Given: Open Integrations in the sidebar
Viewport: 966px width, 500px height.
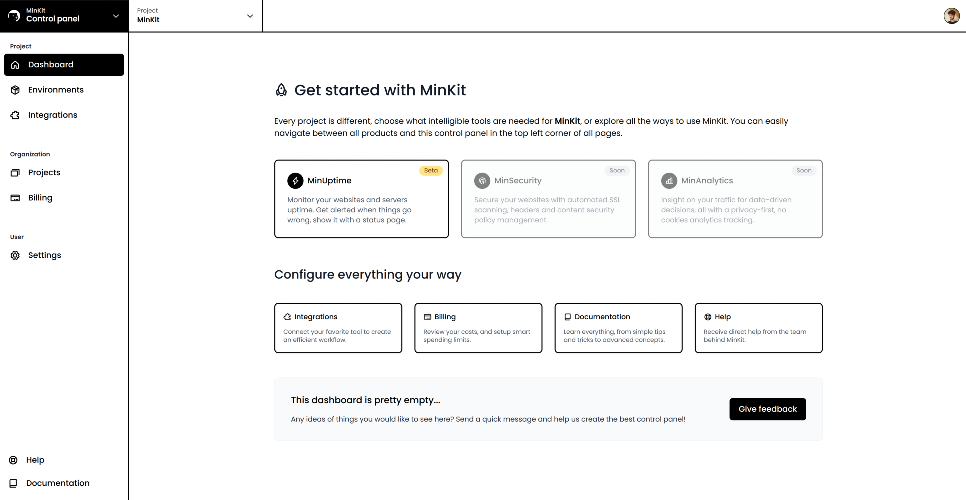Looking at the screenshot, I should click(52, 115).
